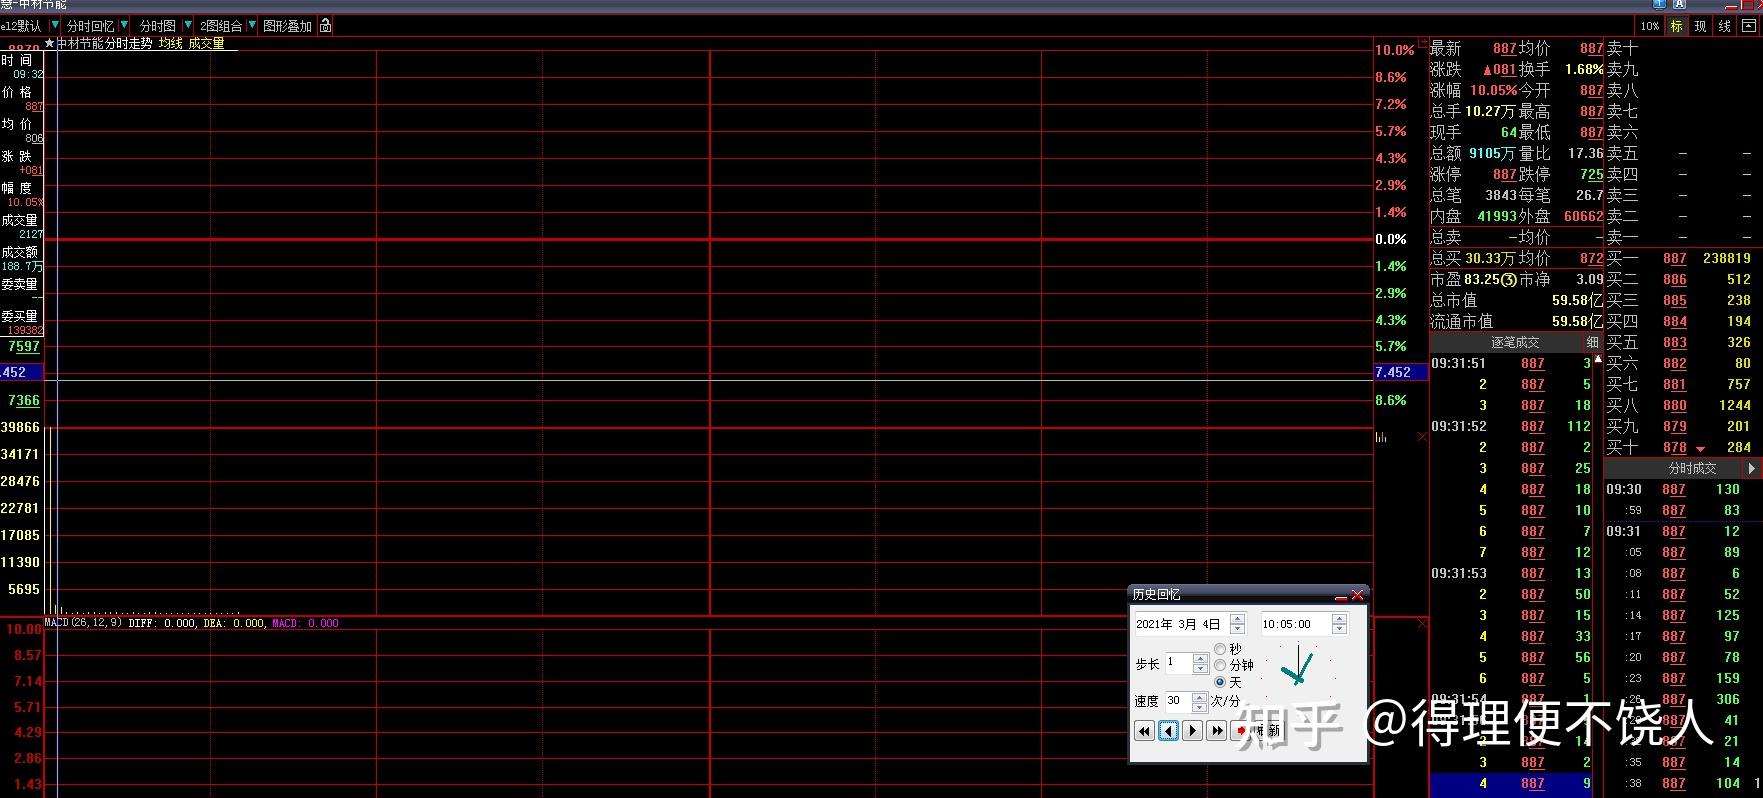Open dropdown arrow next to 默认
This screenshot has width=1763, height=798.
pyautogui.click(x=53, y=25)
